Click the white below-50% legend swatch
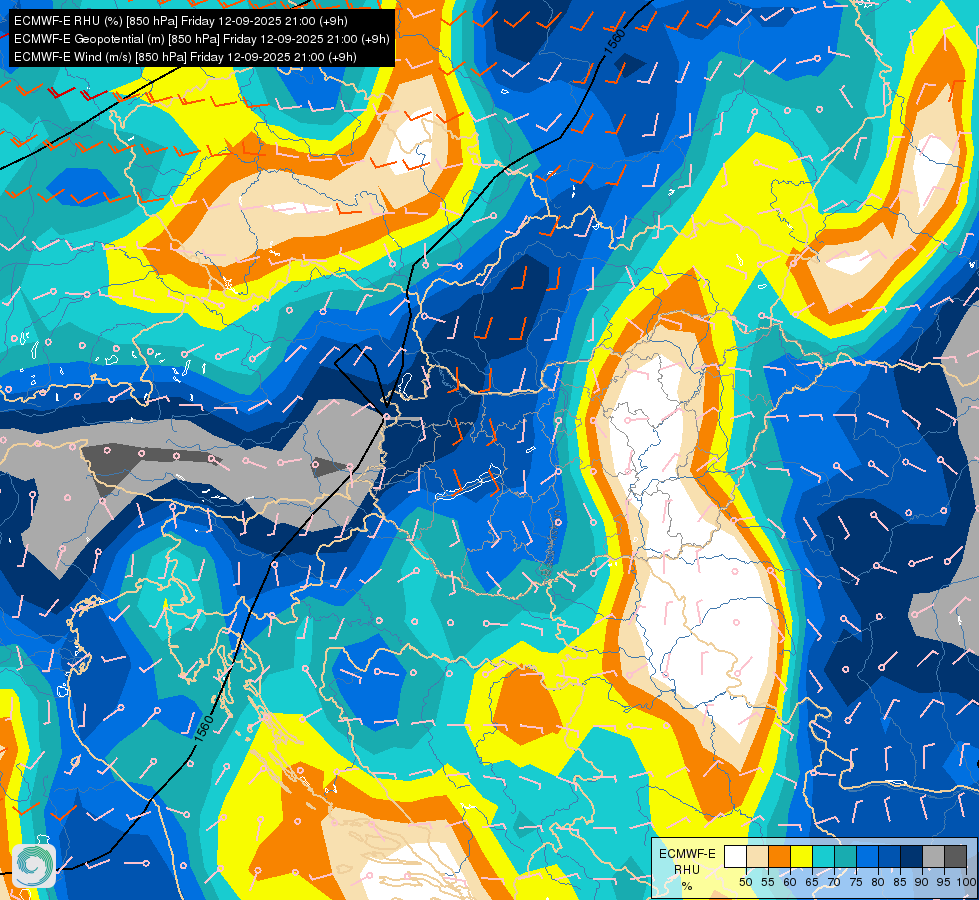 (735, 856)
